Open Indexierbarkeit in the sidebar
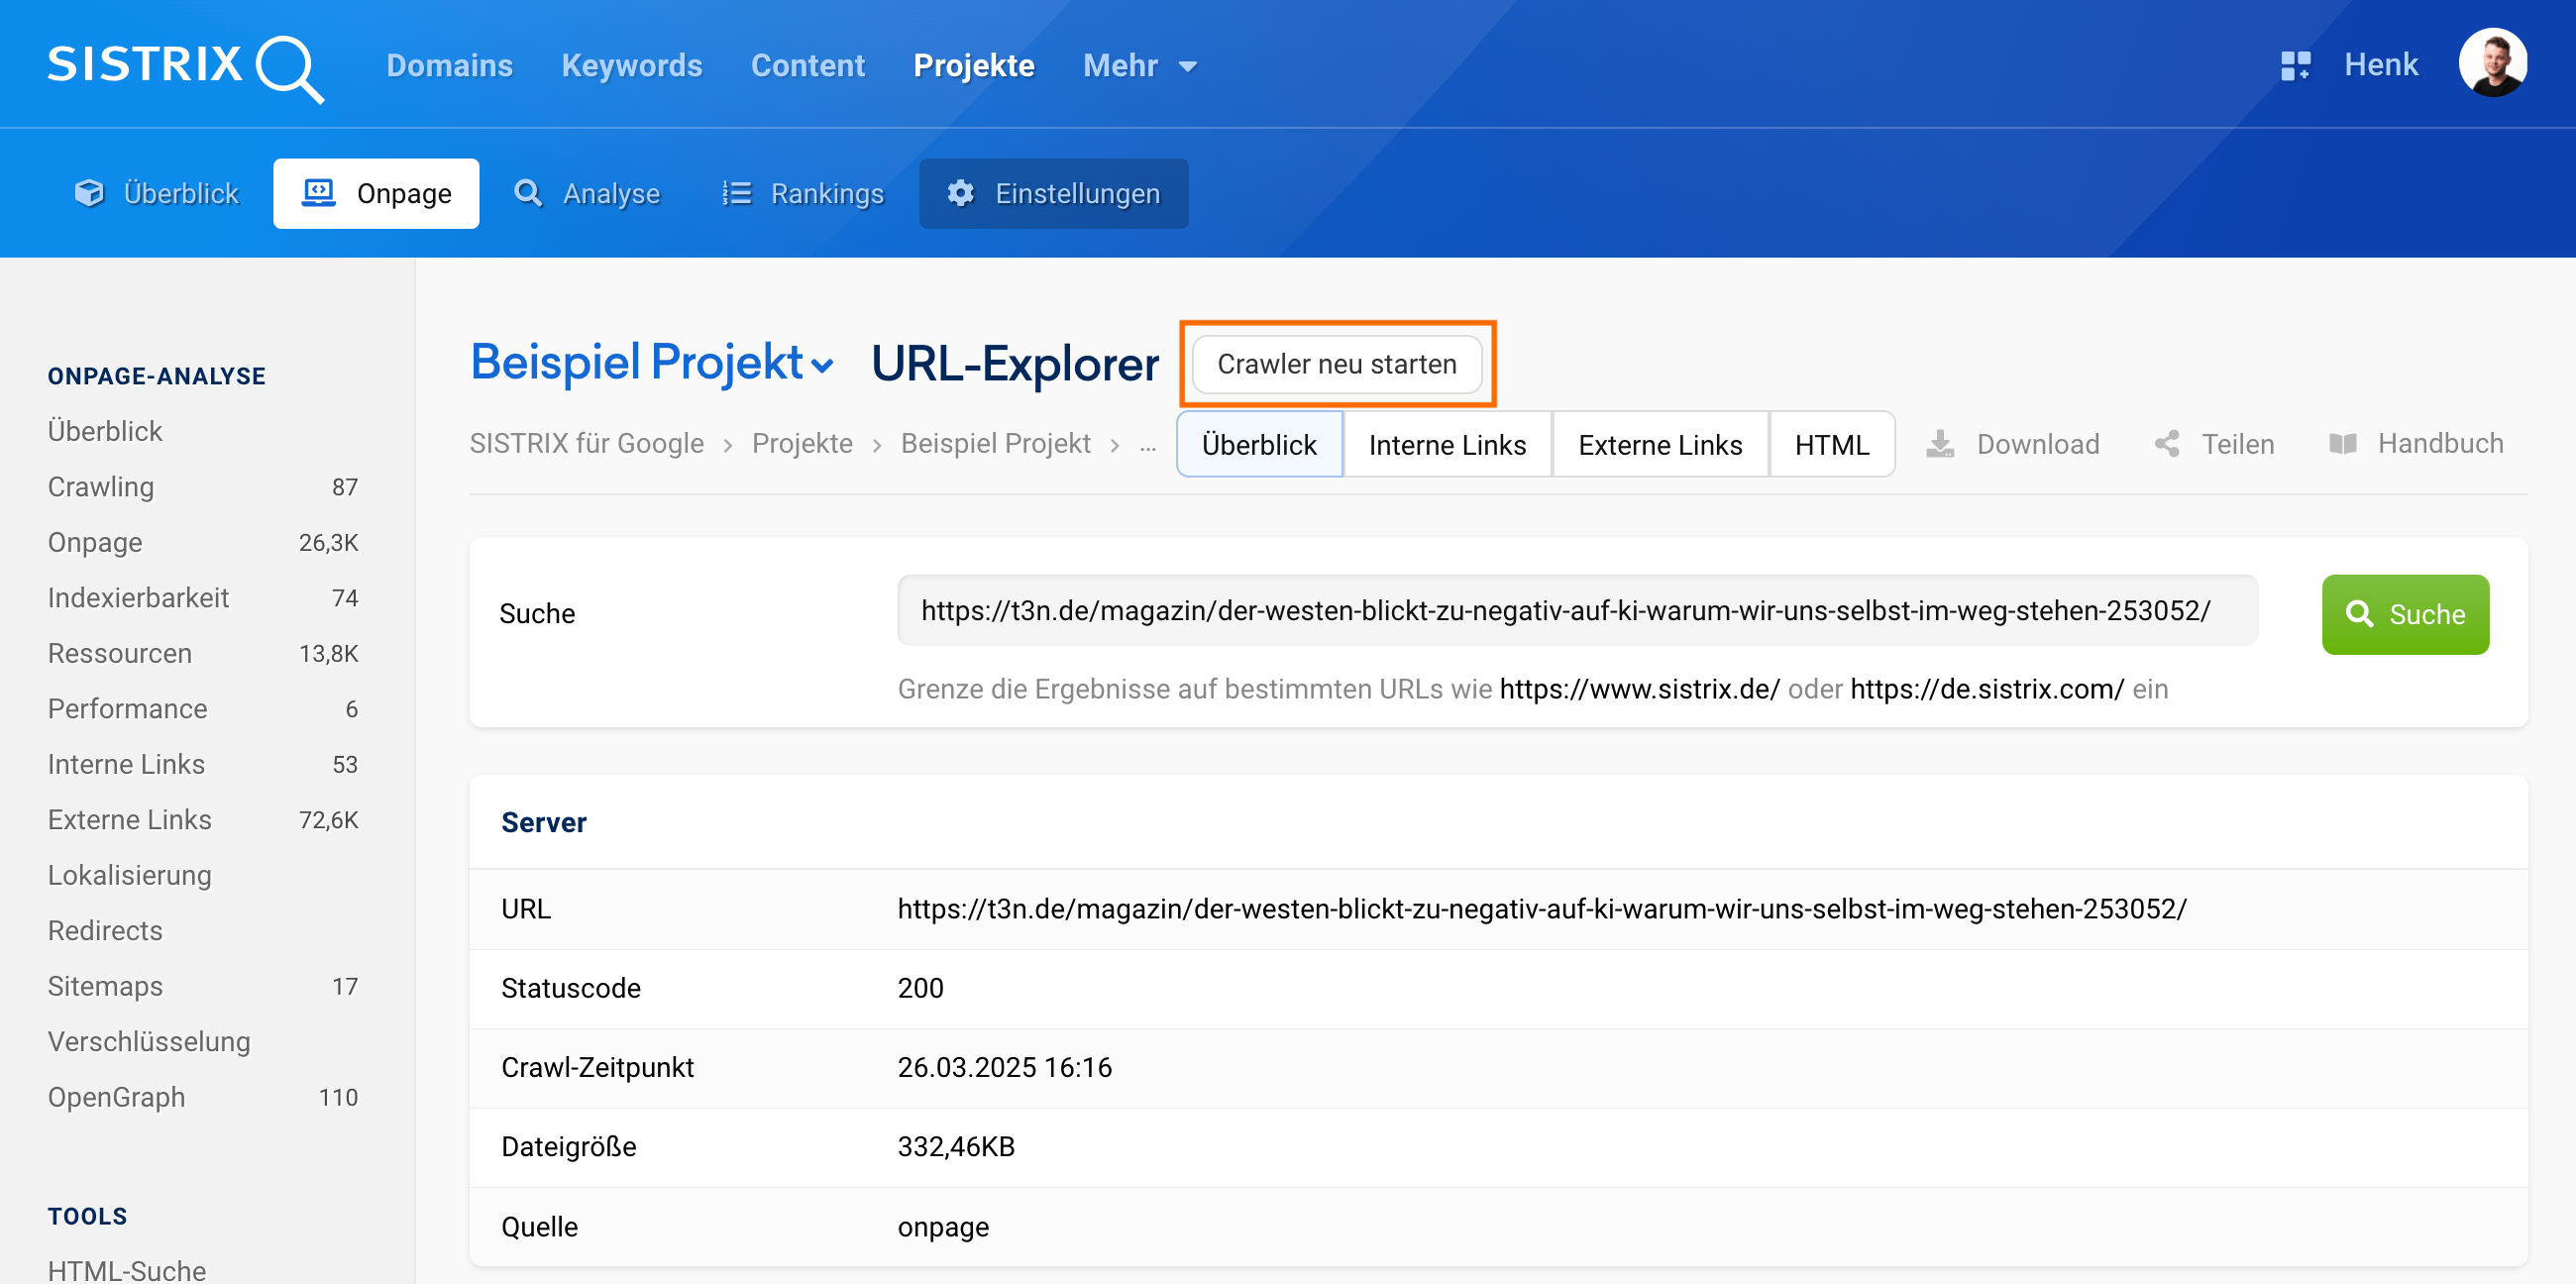The width and height of the screenshot is (2576, 1284). tap(138, 598)
